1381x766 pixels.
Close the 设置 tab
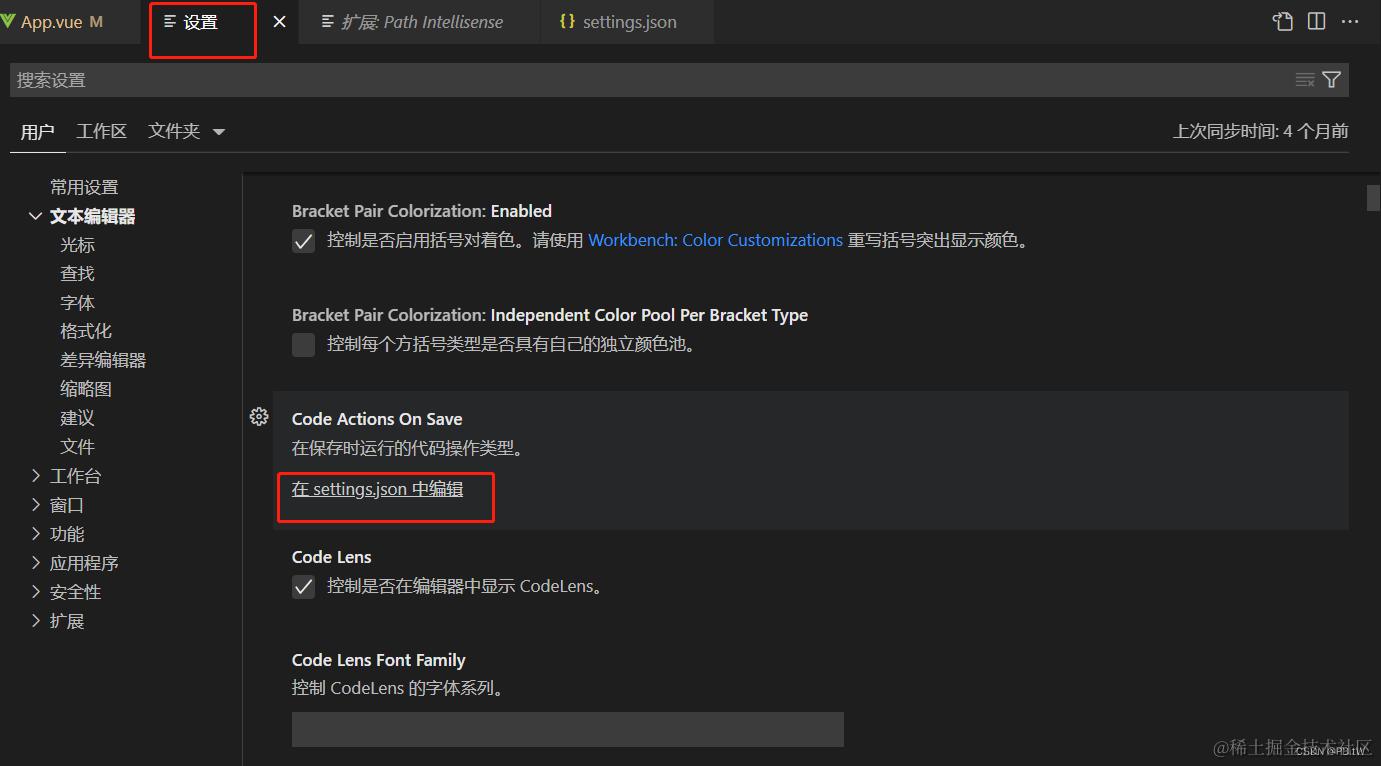(x=280, y=21)
